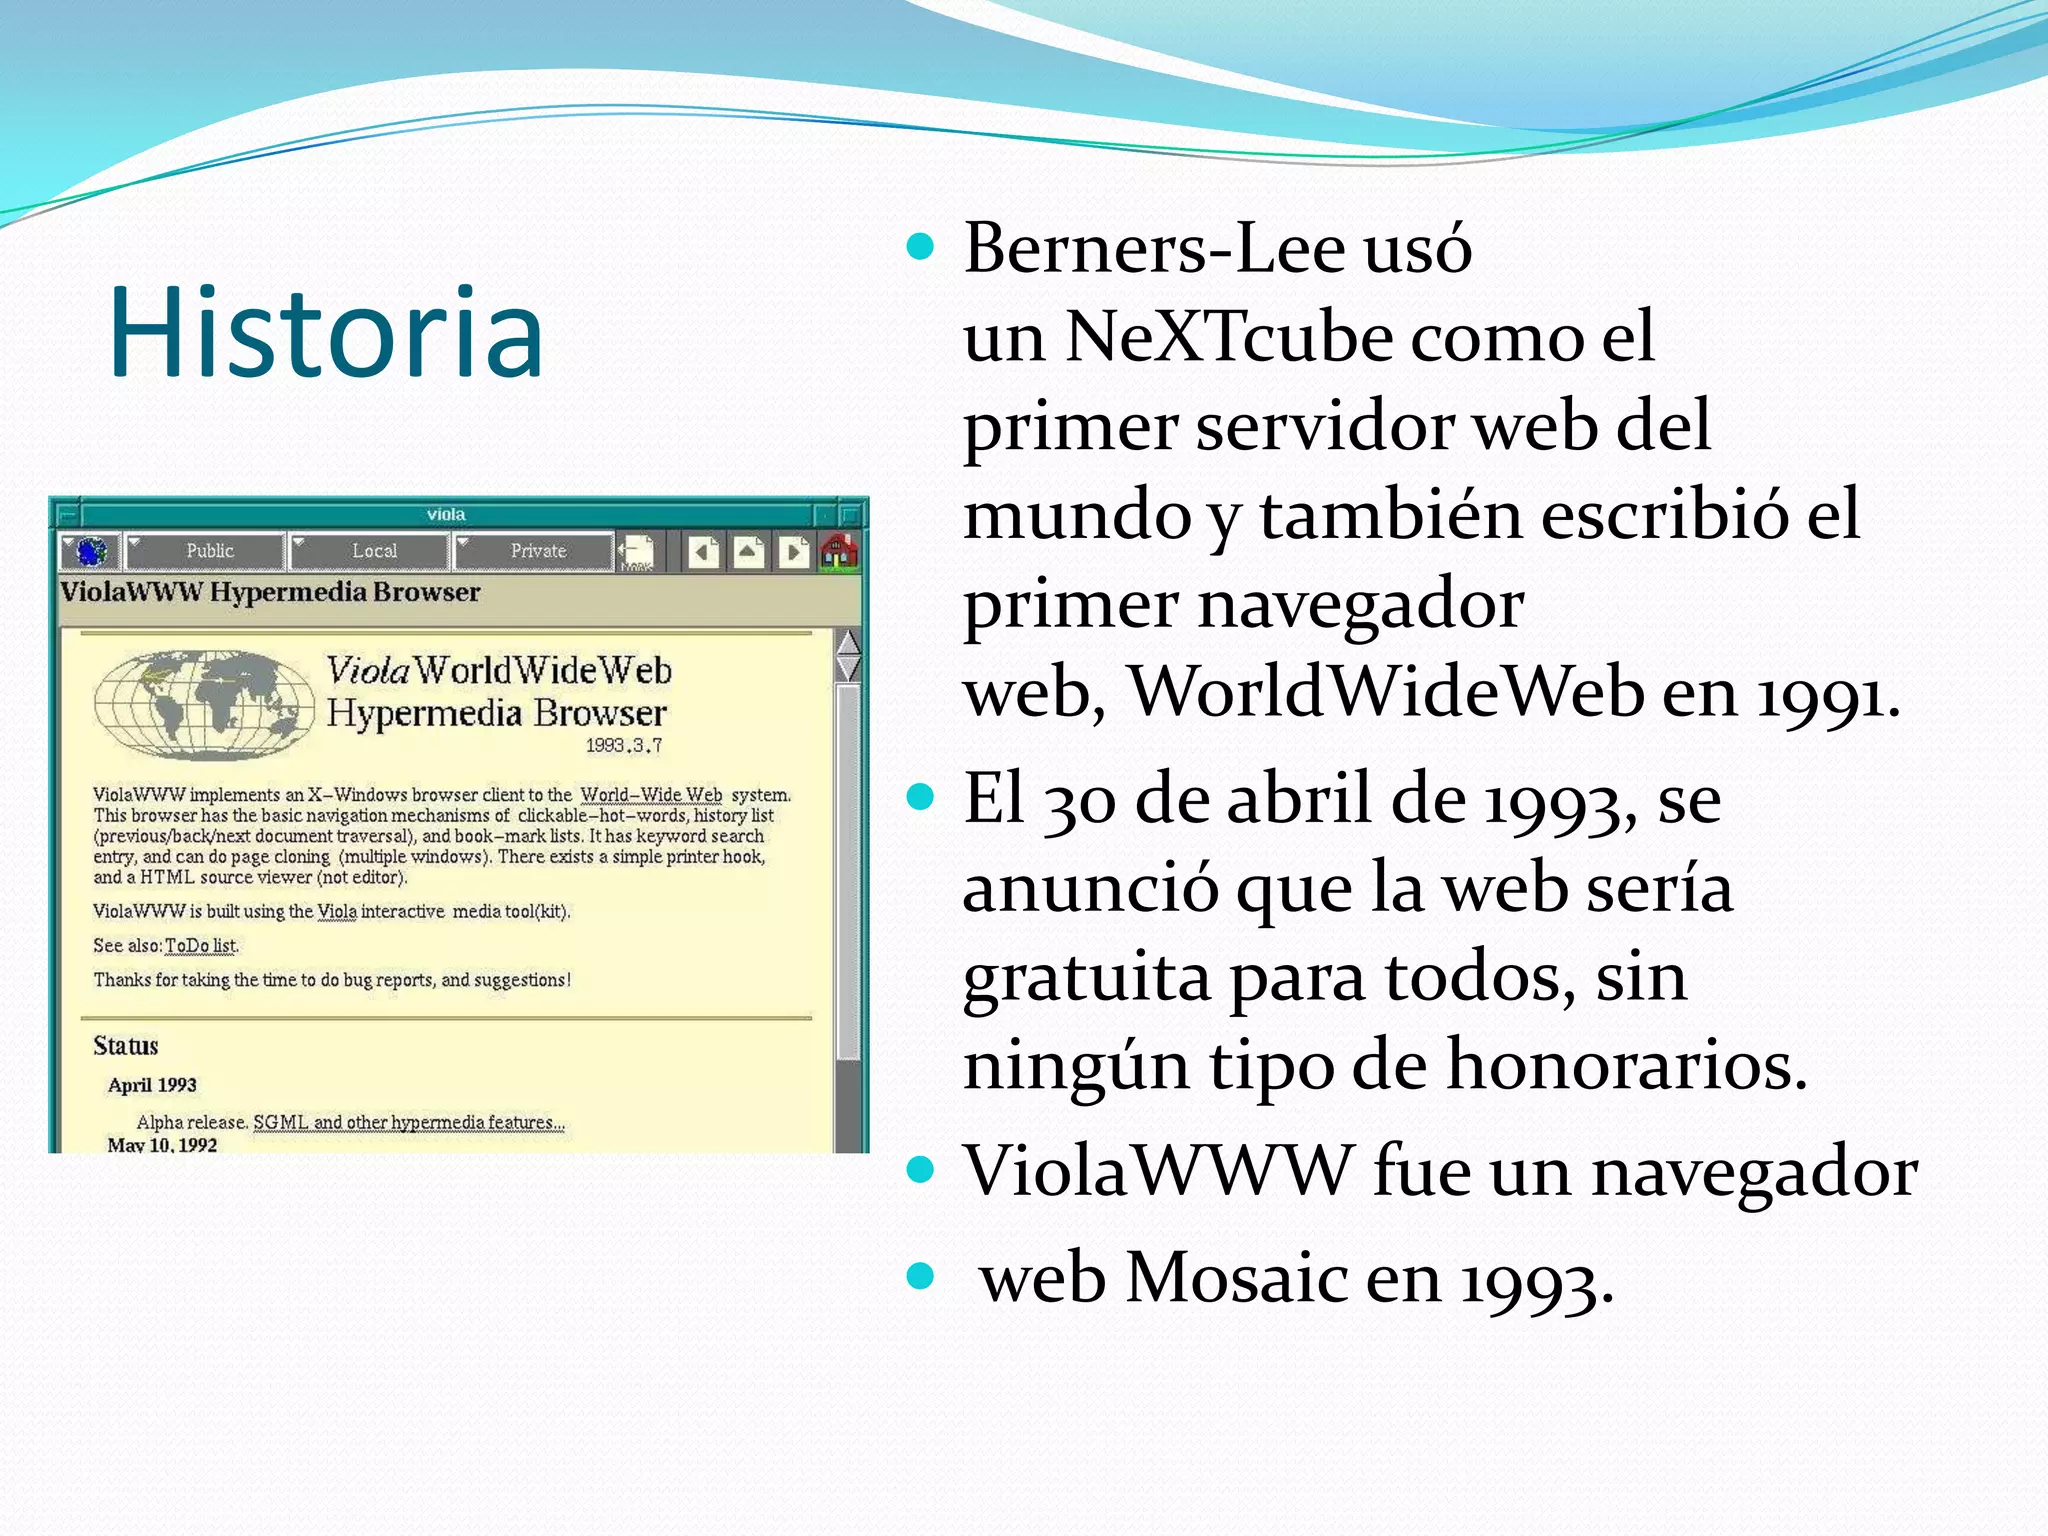
Task: Open SGML and other hypermedia features link
Action: 409,1122
